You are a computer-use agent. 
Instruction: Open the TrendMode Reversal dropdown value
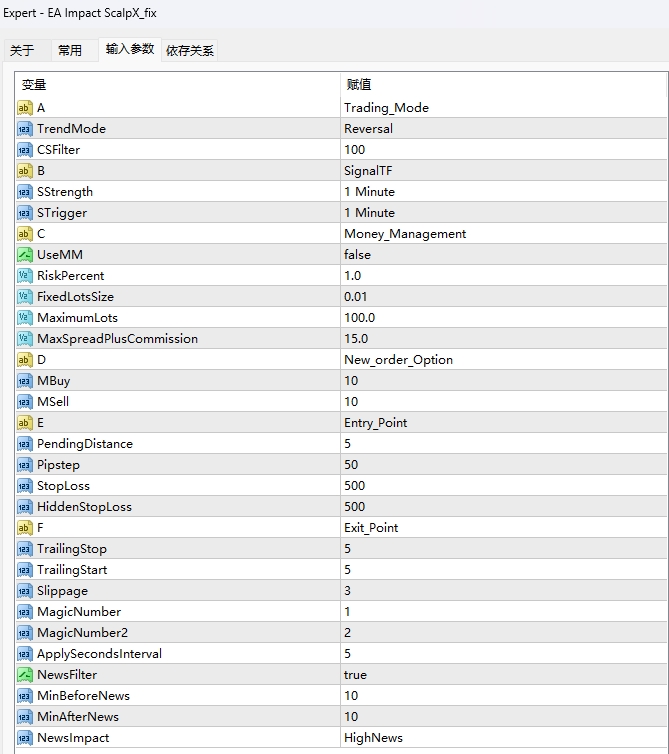click(x=368, y=129)
